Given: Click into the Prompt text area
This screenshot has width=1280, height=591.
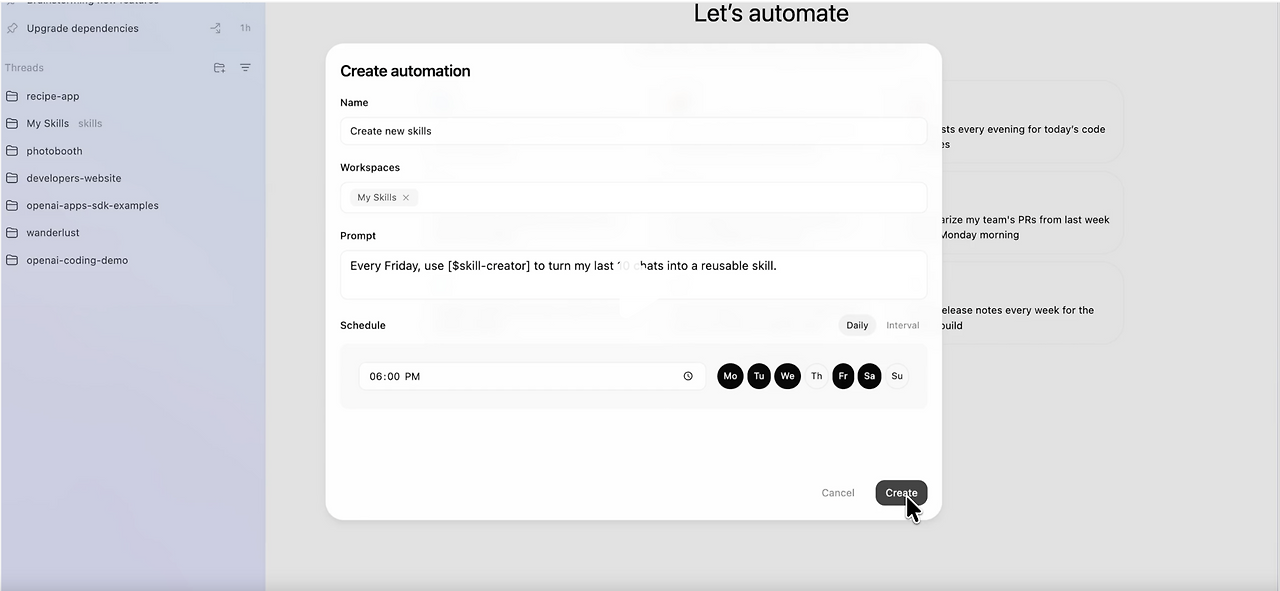Looking at the screenshot, I should tap(633, 275).
